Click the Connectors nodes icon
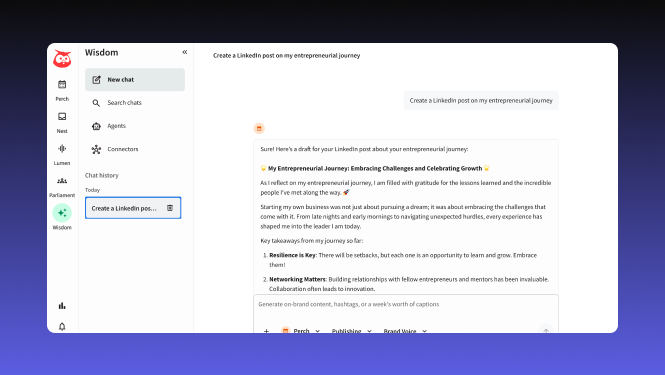 pos(96,149)
